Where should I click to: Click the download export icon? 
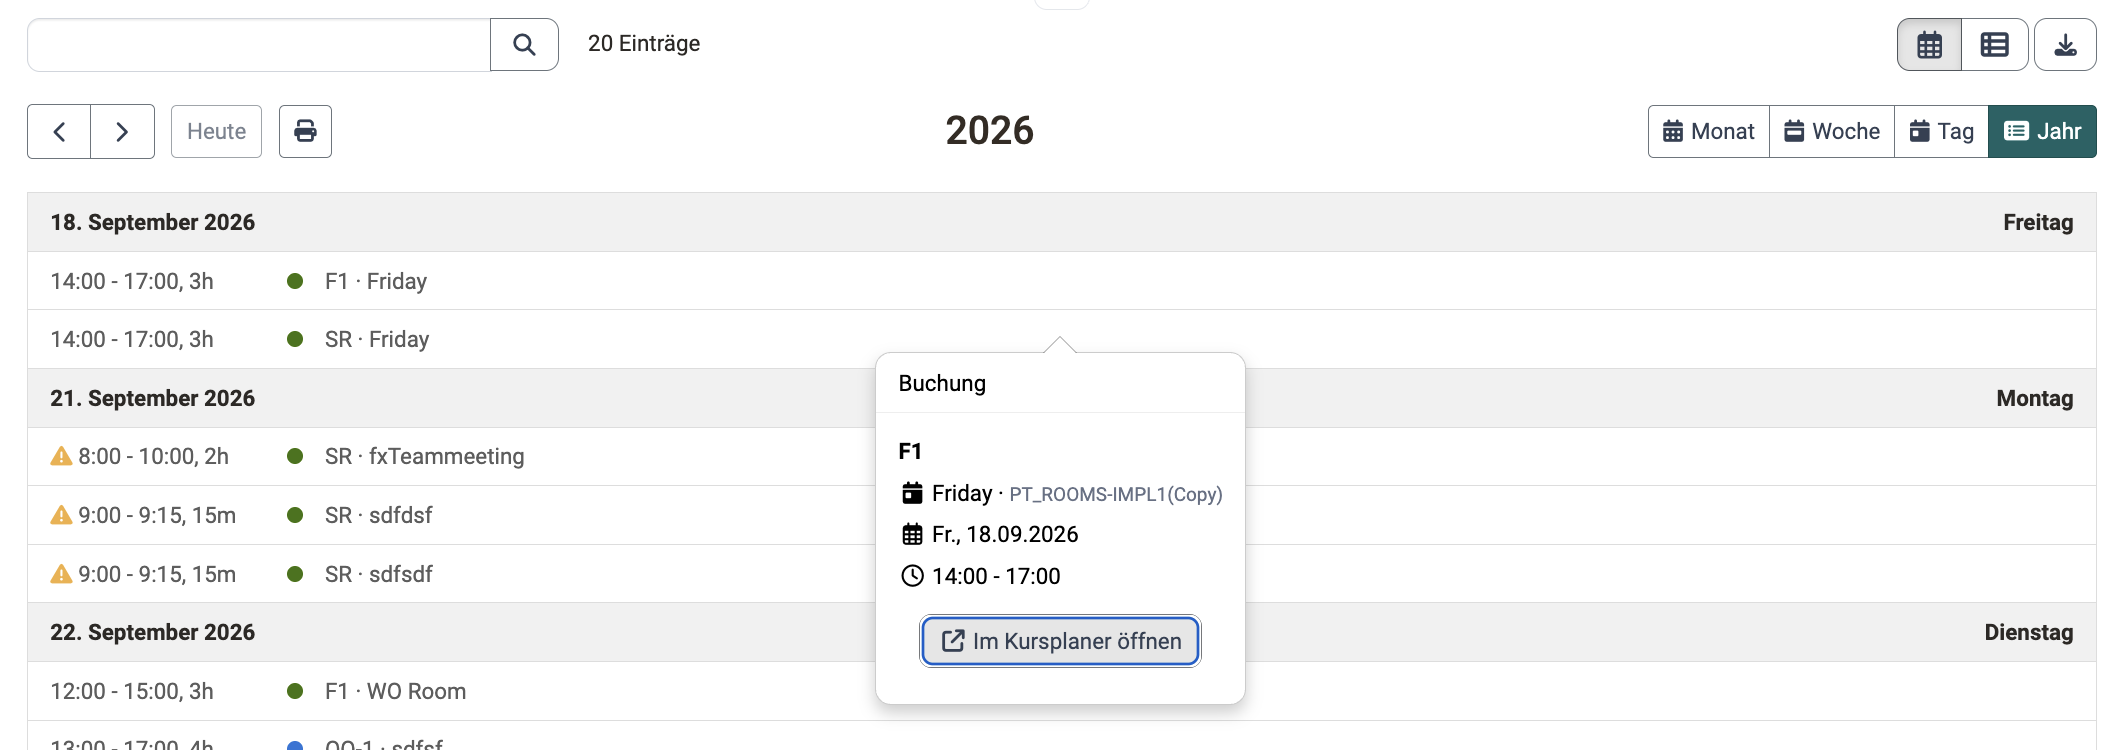point(2065,44)
